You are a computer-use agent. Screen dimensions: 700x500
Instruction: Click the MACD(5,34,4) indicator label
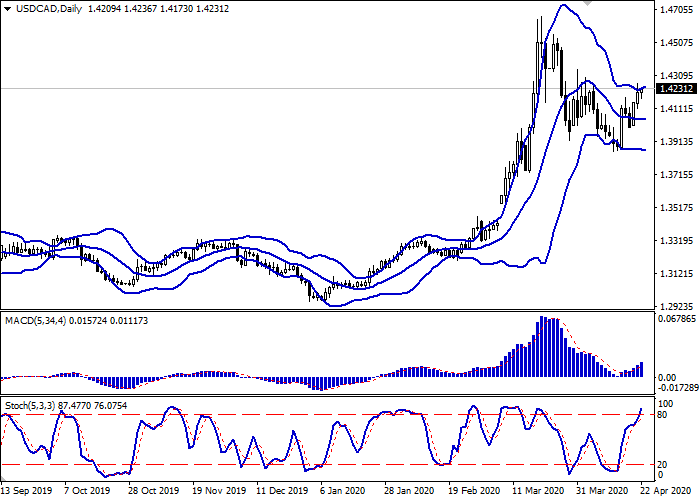(x=35, y=319)
